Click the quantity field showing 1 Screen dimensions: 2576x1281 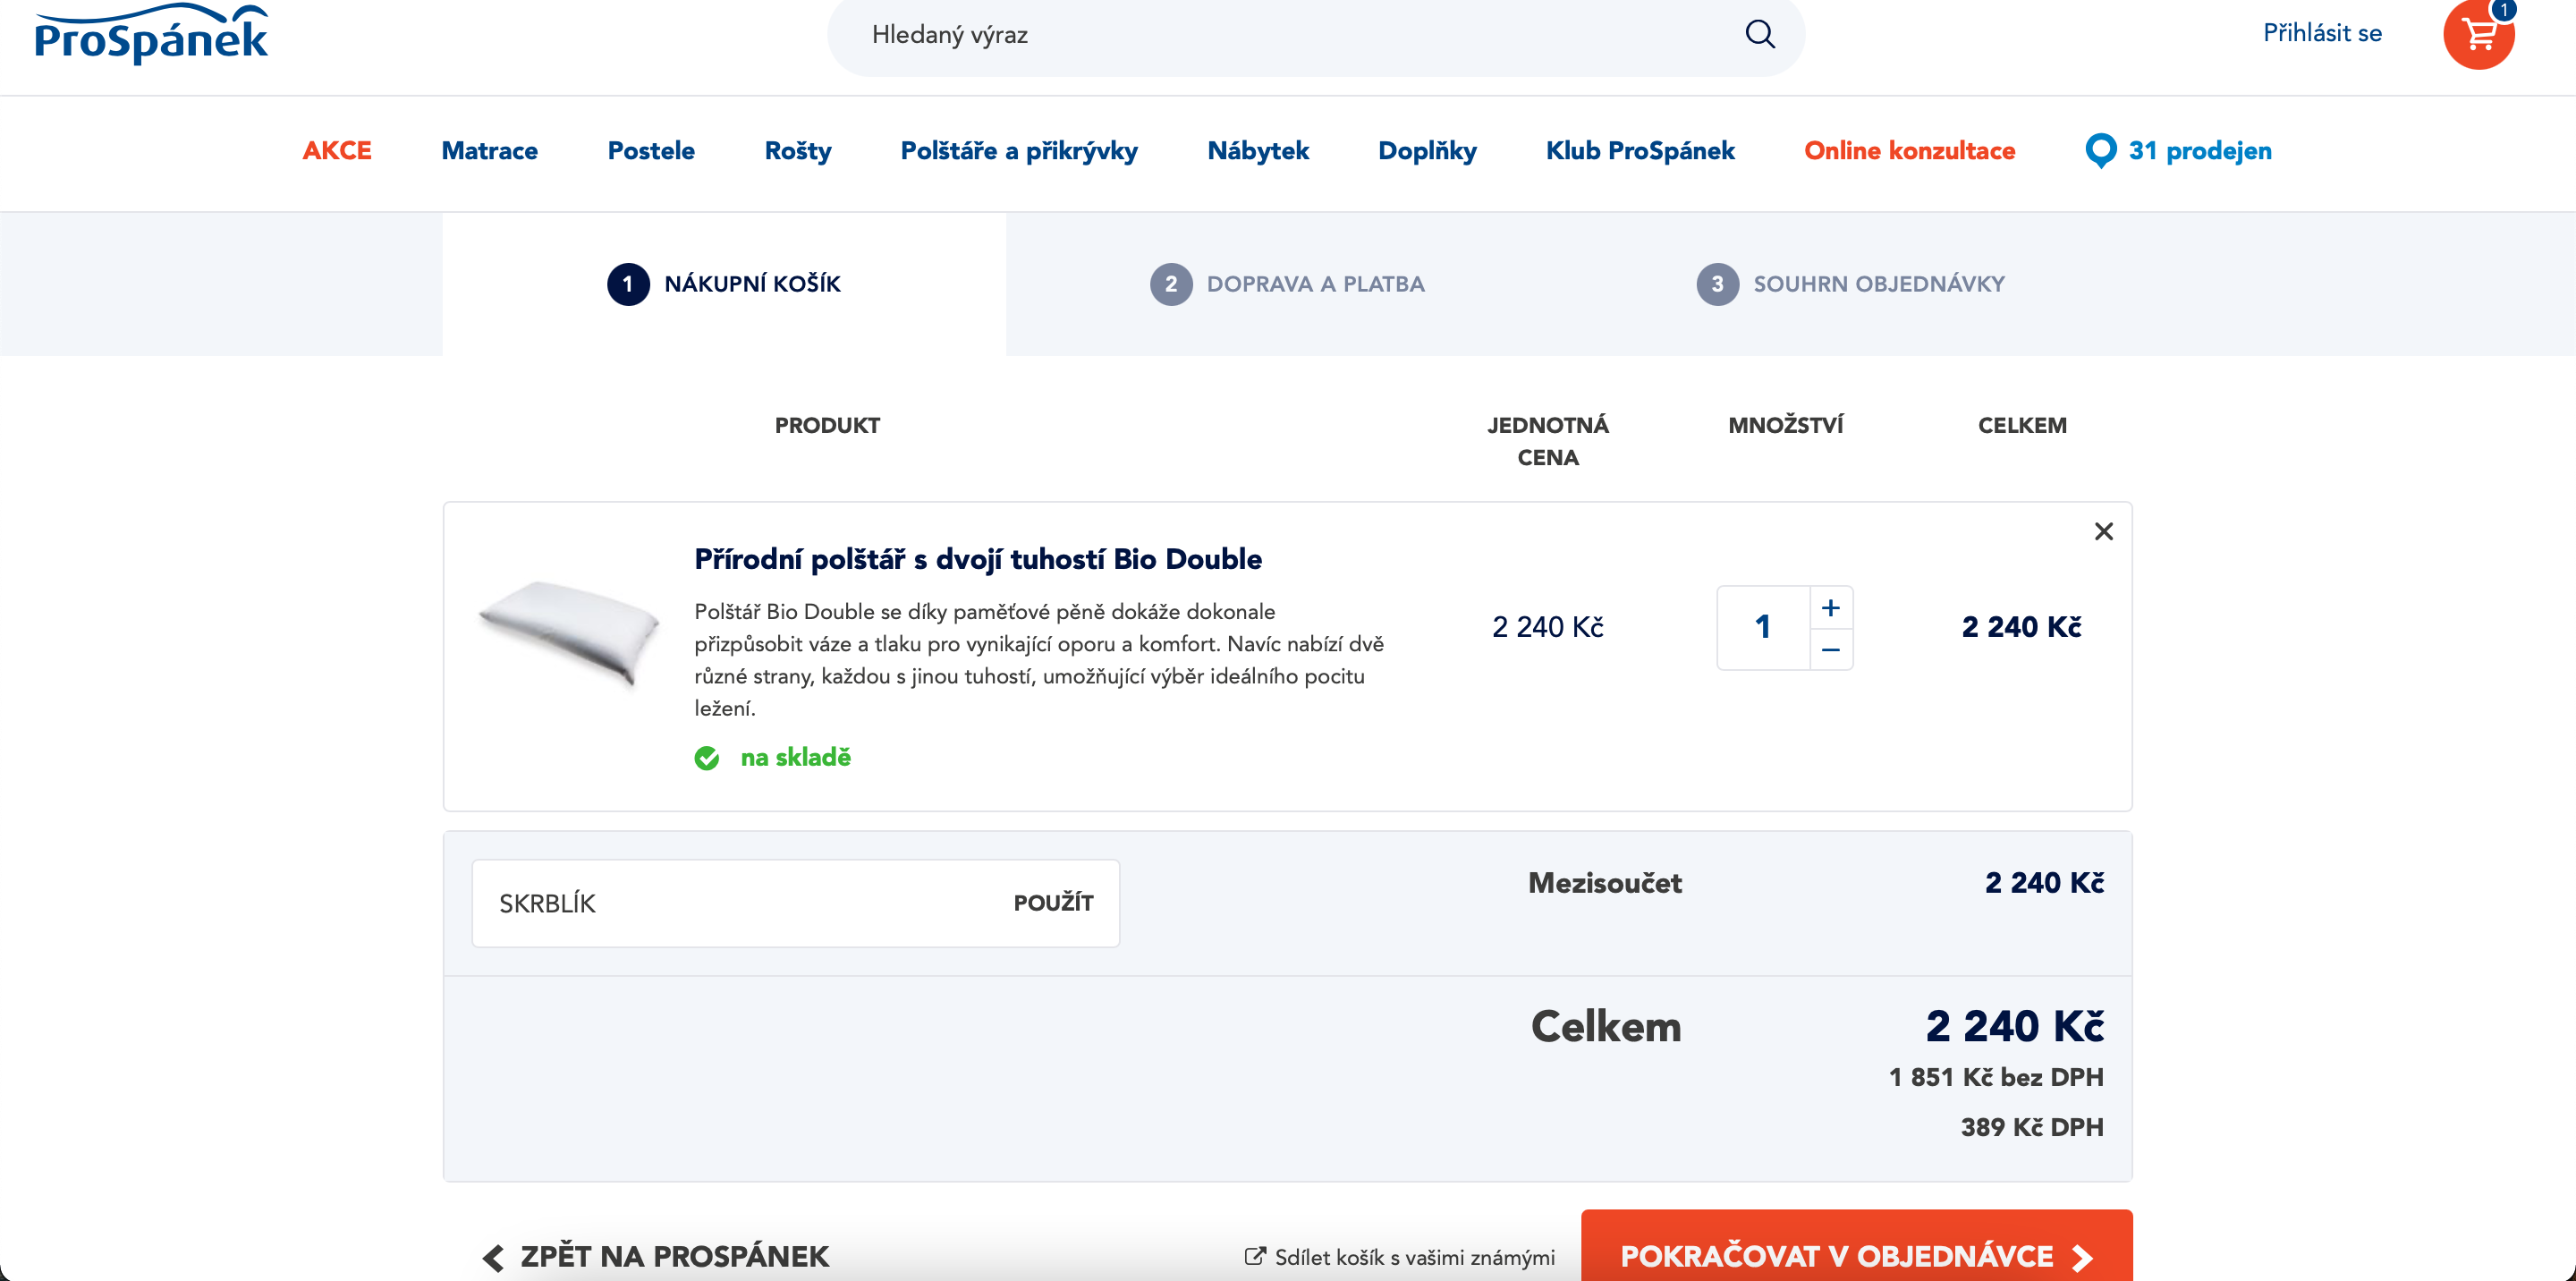(1763, 628)
